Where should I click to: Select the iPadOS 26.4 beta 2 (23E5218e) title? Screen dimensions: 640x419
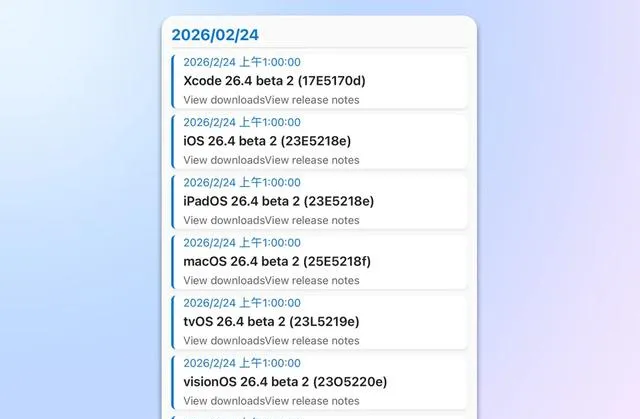[278, 201]
